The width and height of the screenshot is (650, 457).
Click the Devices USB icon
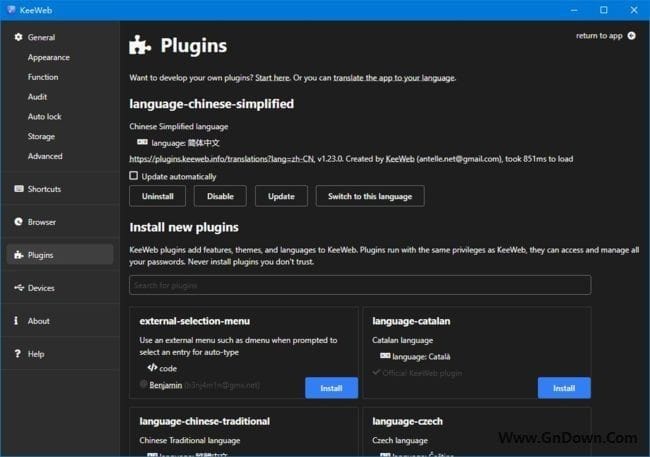pos(19,287)
